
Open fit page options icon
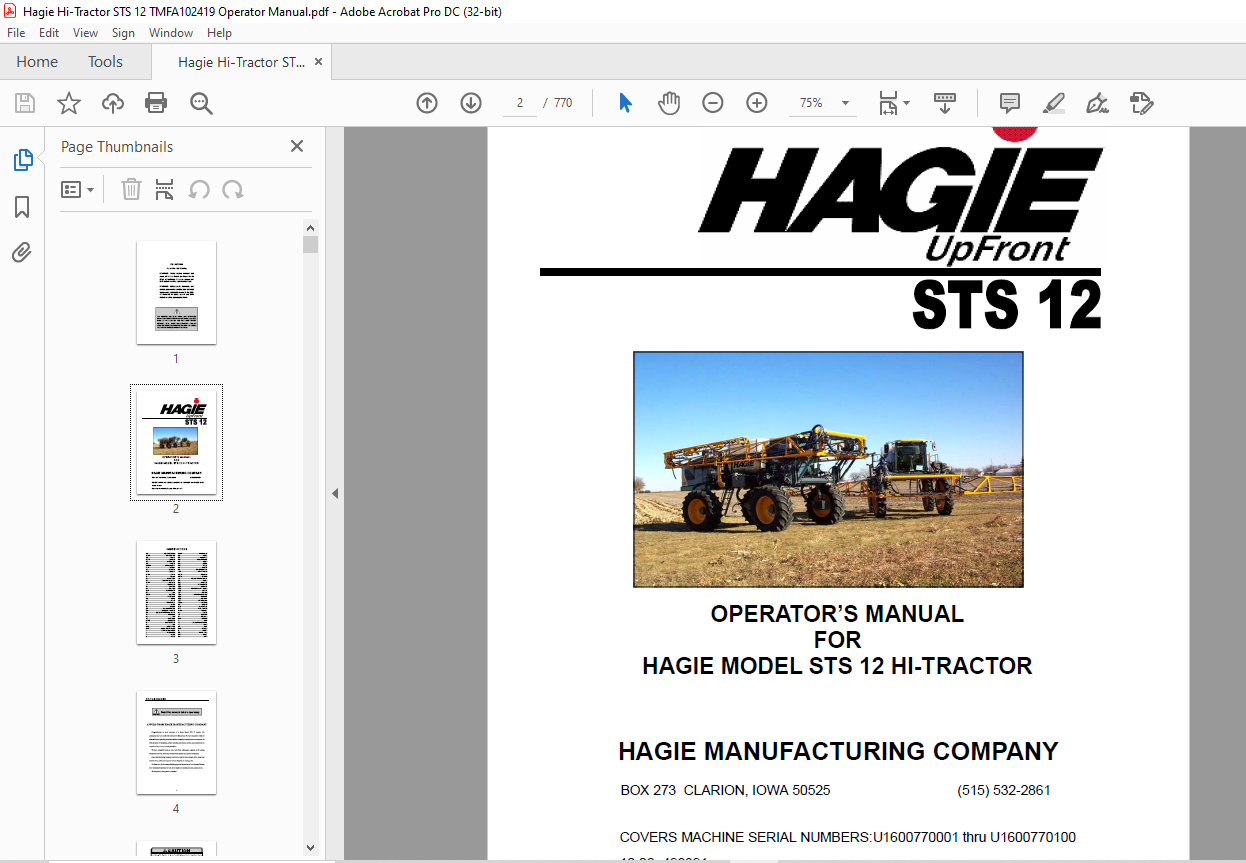tap(893, 103)
